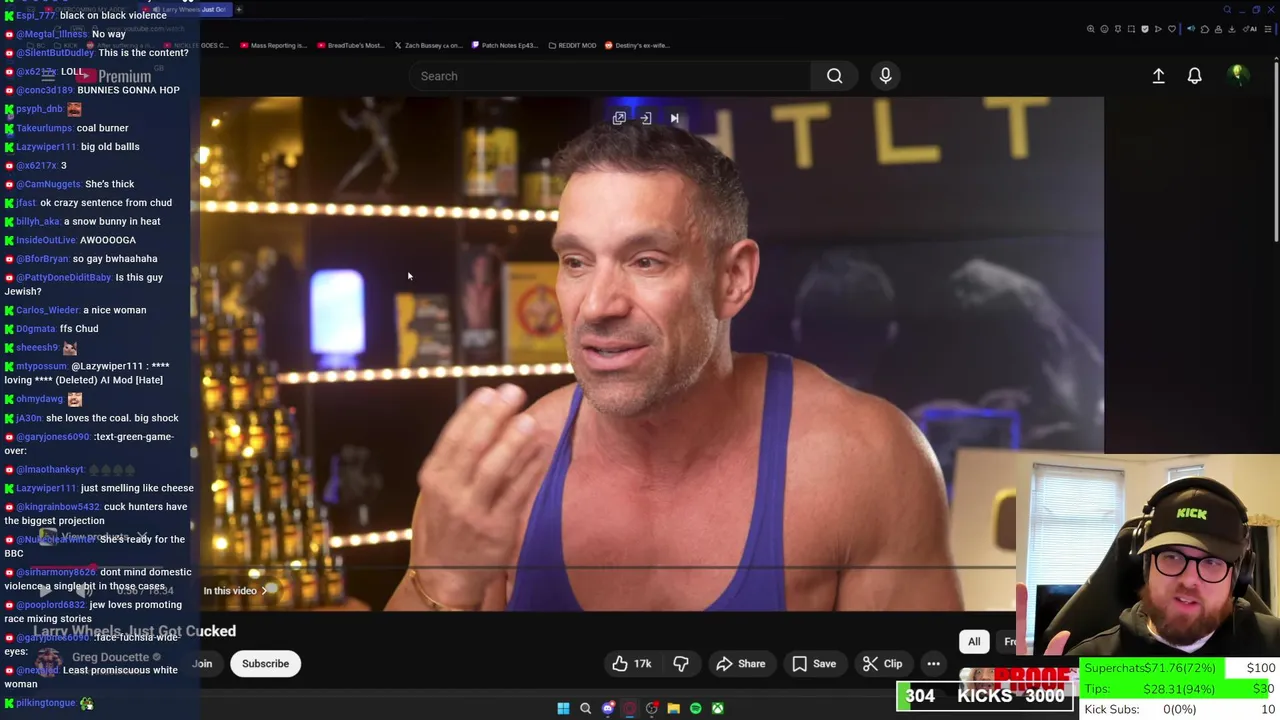
Task: Open the new tab plus button
Action: pos(239,10)
